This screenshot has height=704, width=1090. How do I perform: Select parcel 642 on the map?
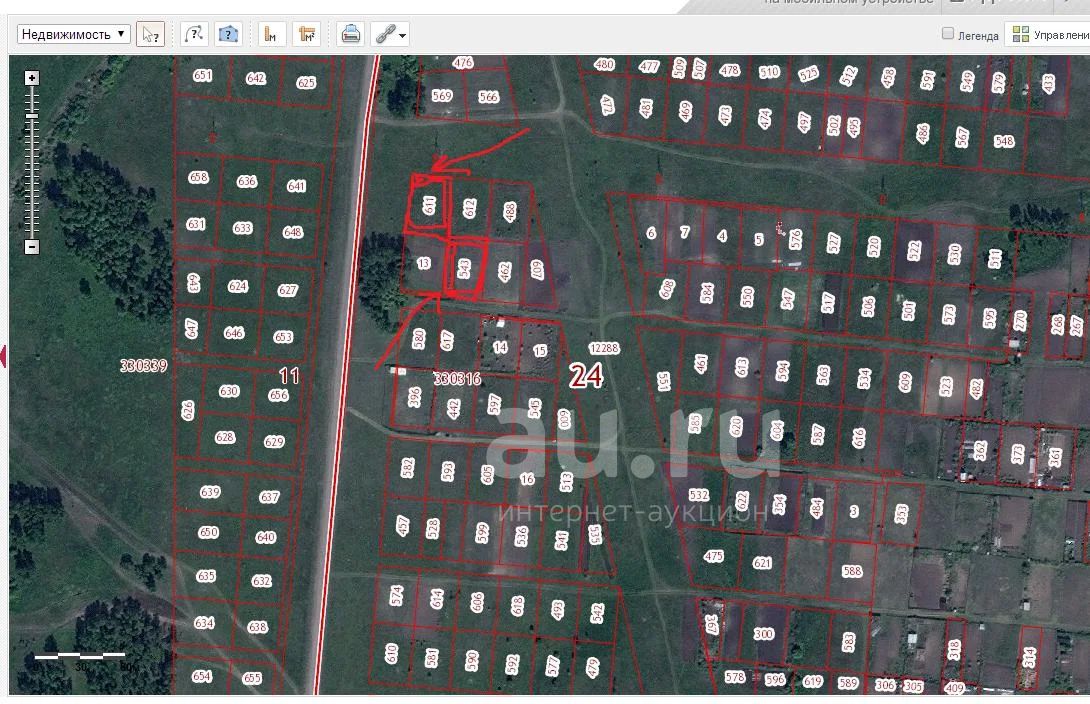click(x=255, y=79)
